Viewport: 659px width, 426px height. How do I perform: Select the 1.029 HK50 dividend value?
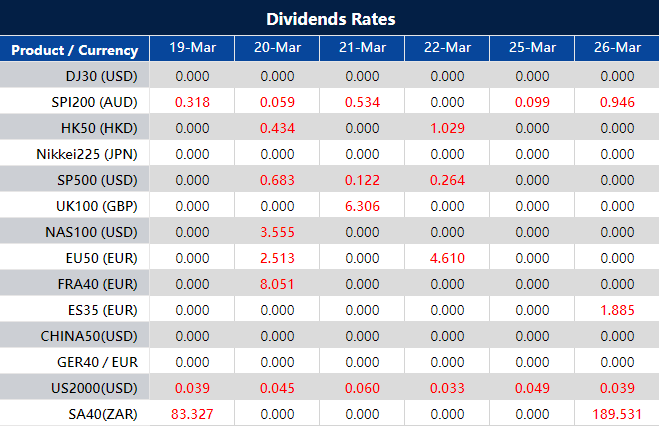447,128
